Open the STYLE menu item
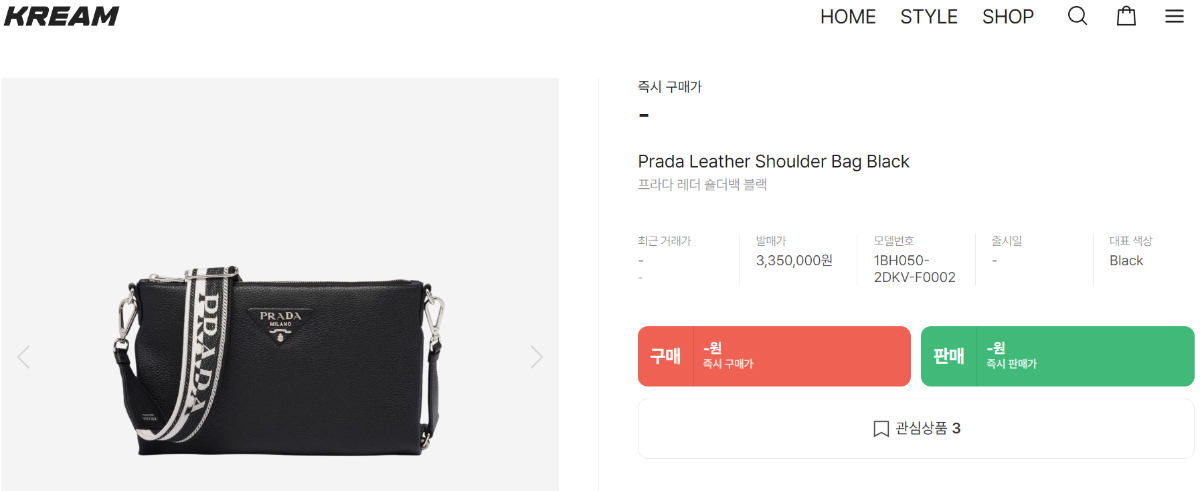The image size is (1200, 491). [929, 17]
